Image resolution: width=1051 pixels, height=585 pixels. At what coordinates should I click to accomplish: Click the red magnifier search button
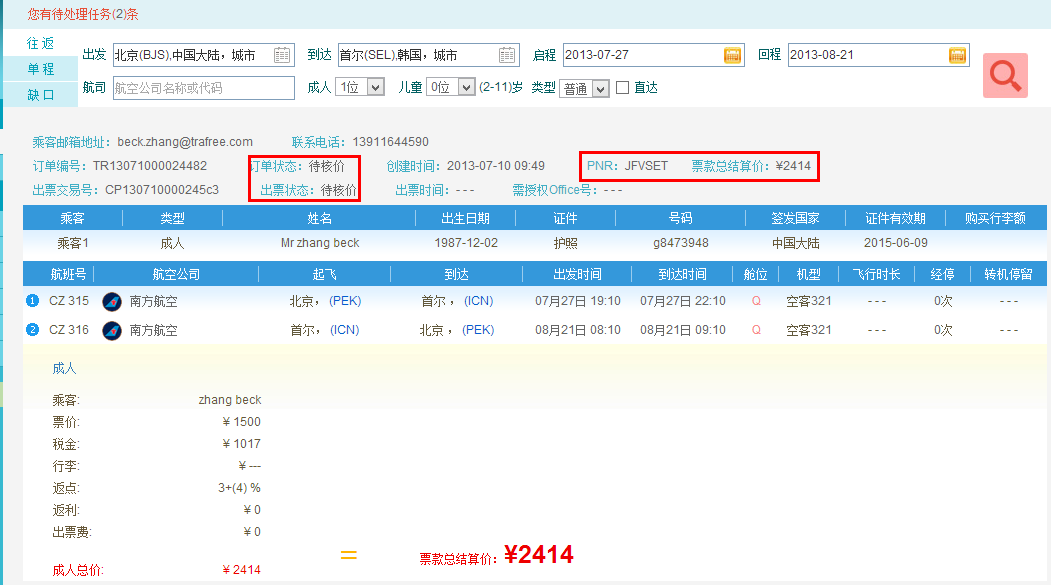[x=1005, y=75]
